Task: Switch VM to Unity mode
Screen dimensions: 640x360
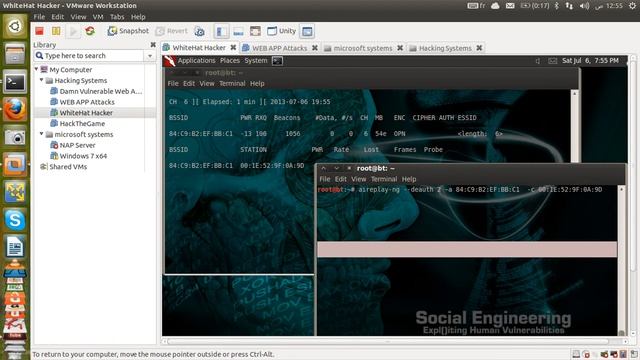Action: coord(281,31)
